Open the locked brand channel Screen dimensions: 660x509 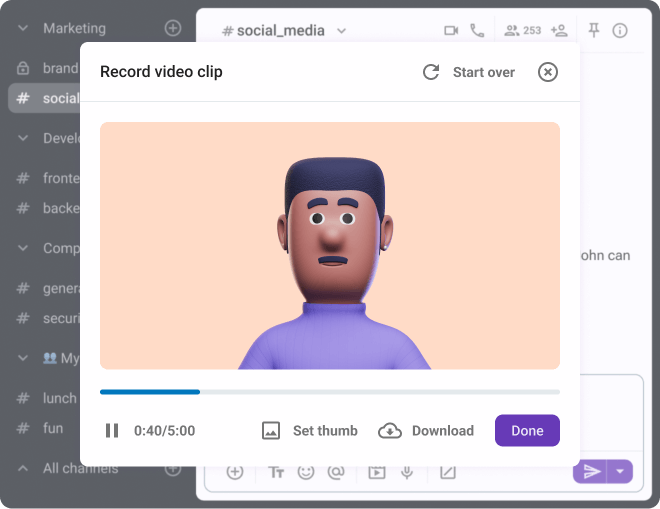(x=47, y=68)
